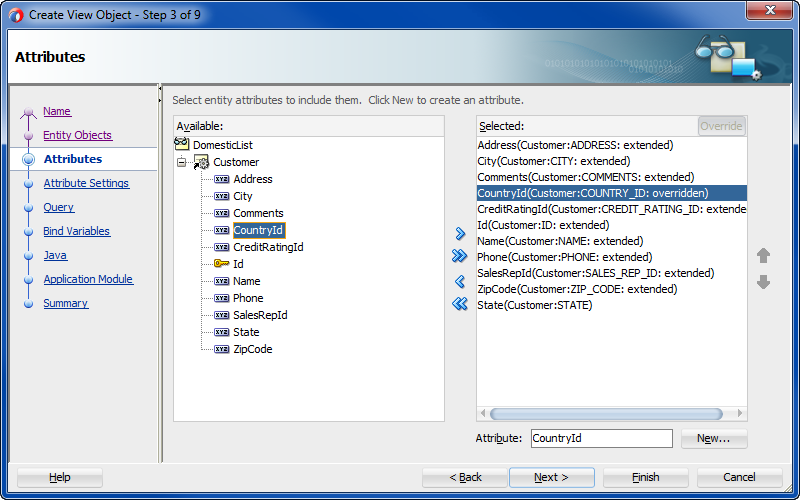Click the Back button
This screenshot has height=500, width=800.
click(x=465, y=478)
